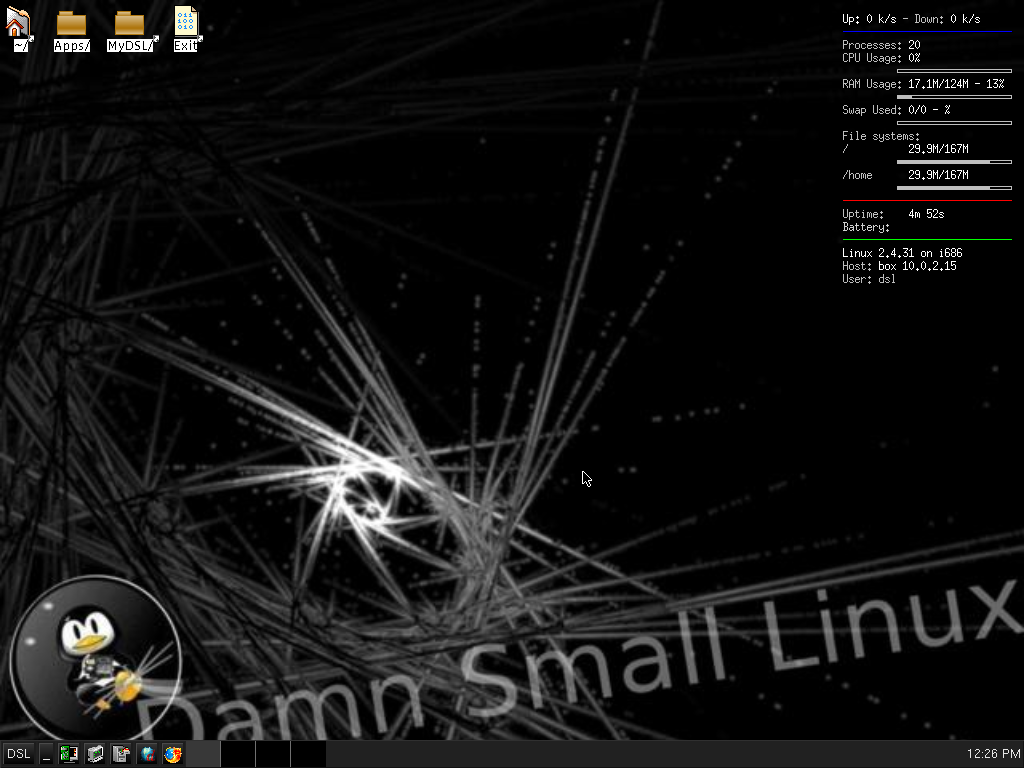Open the Apps/ folder on the desktop
This screenshot has width=1024, height=768.
tap(69, 25)
